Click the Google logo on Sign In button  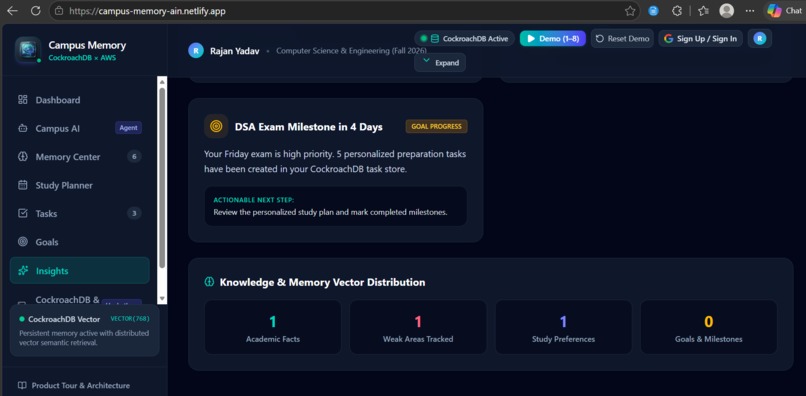(x=668, y=39)
